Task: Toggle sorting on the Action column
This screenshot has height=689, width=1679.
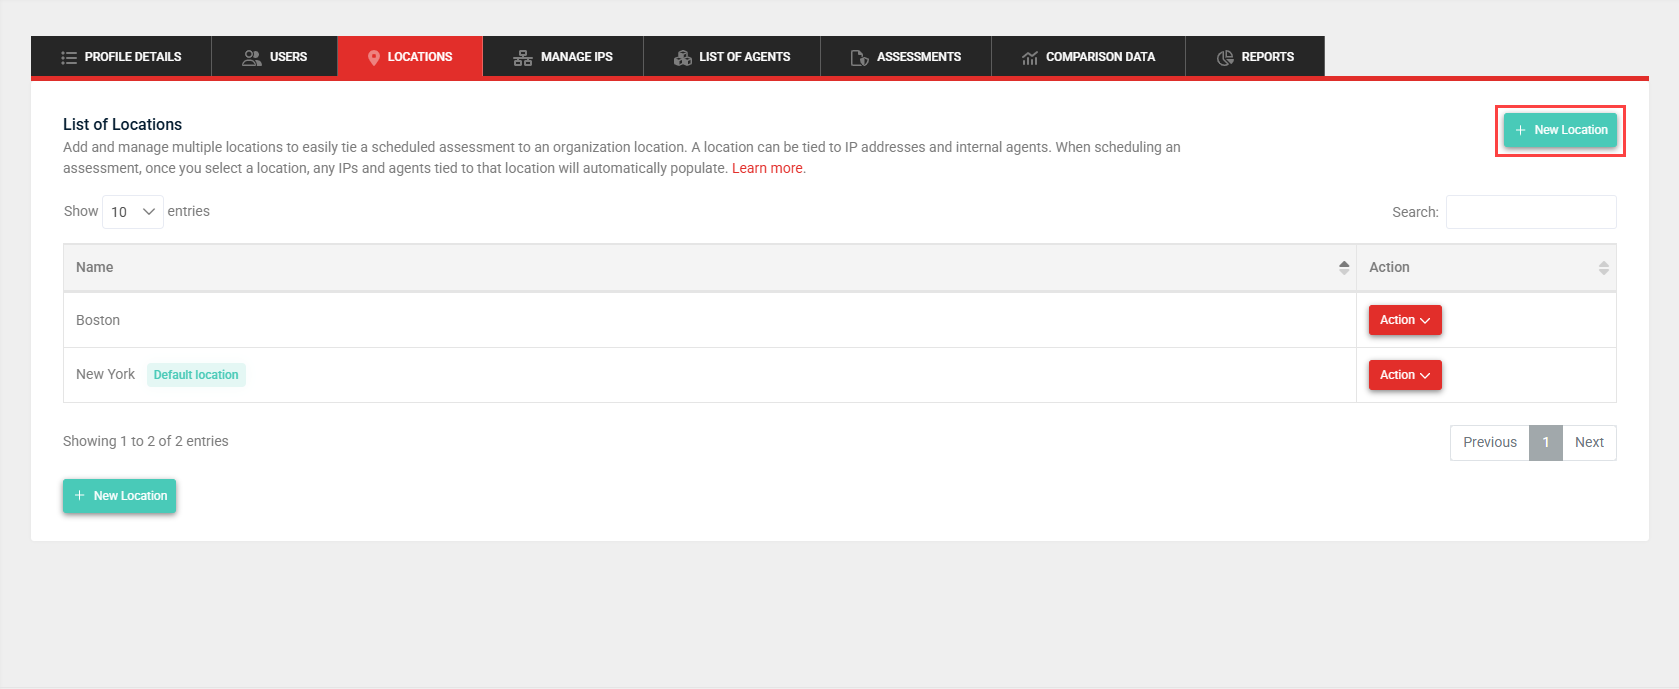Action: [x=1603, y=267]
